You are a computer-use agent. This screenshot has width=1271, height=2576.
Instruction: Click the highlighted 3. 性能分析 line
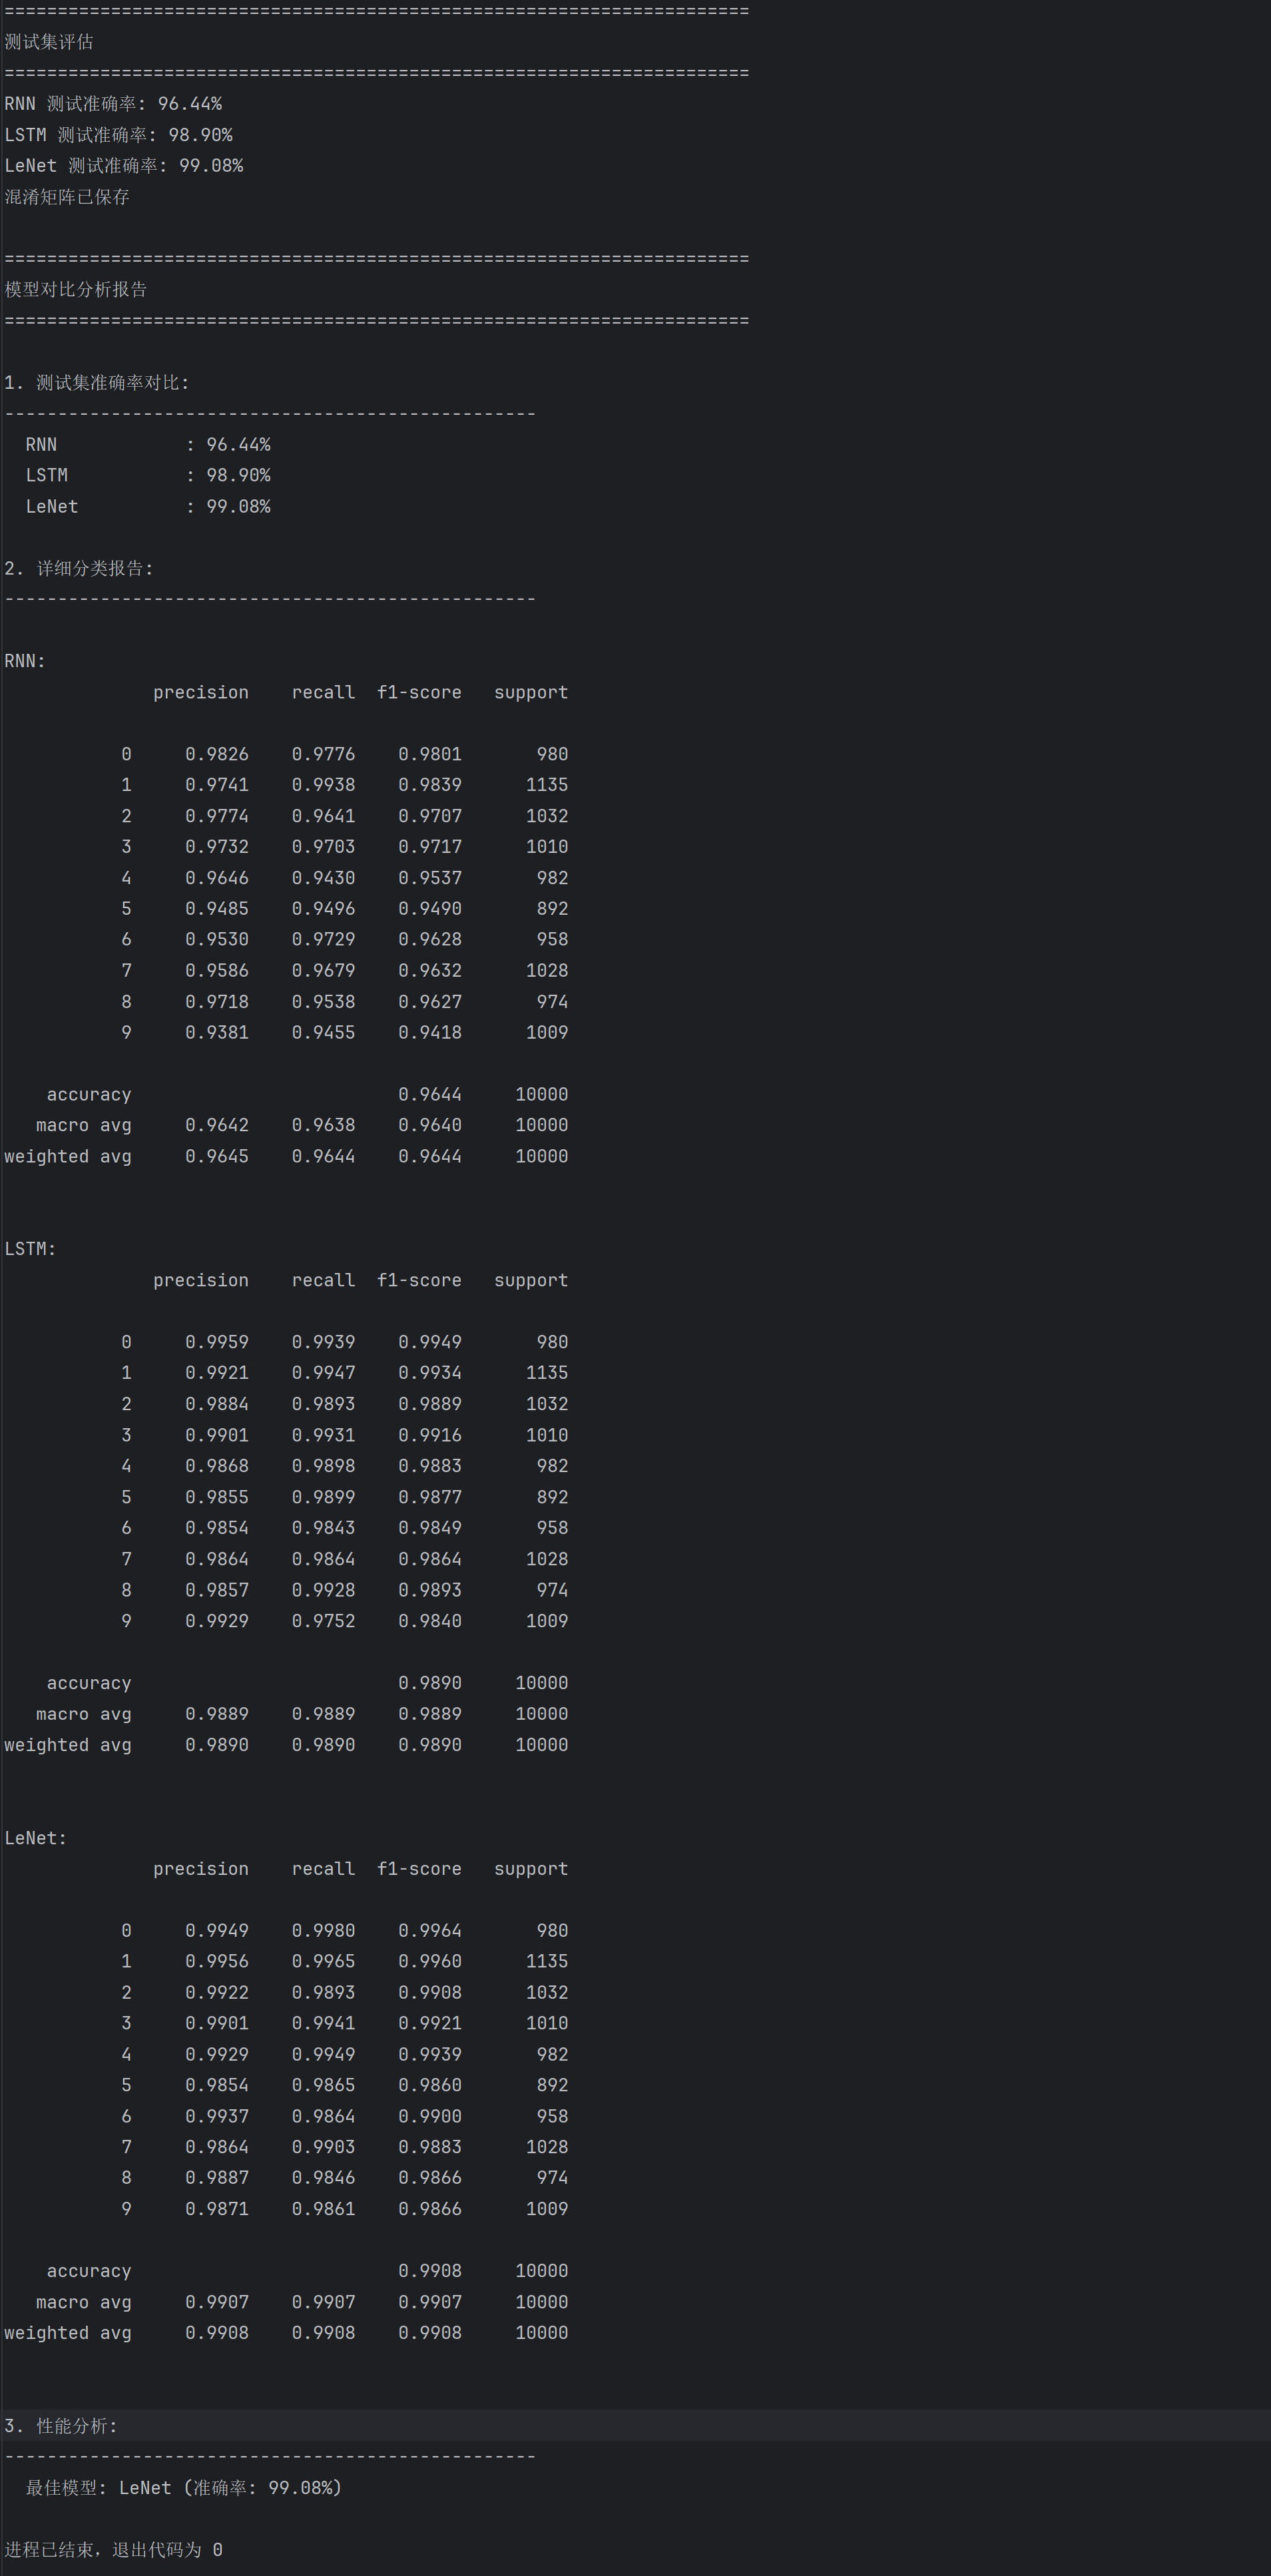tap(61, 2425)
